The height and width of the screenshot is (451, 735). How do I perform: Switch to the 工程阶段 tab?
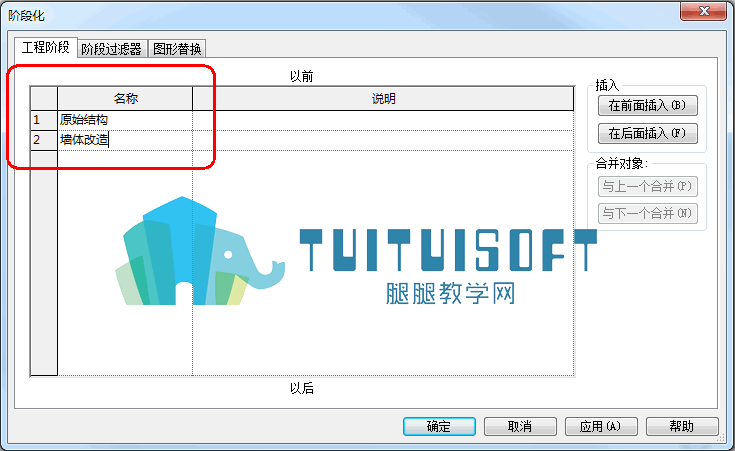[45, 48]
